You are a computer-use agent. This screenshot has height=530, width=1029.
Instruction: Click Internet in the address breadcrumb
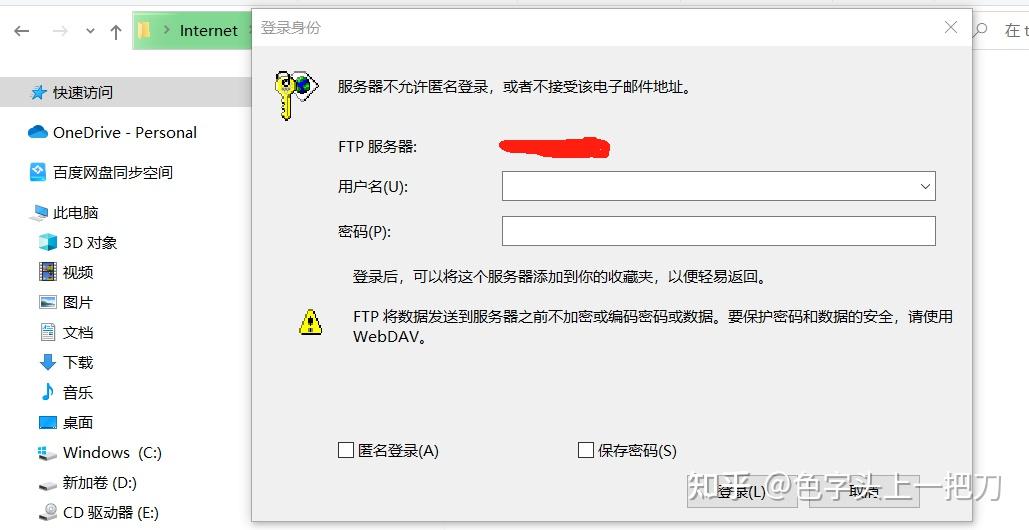tap(209, 31)
